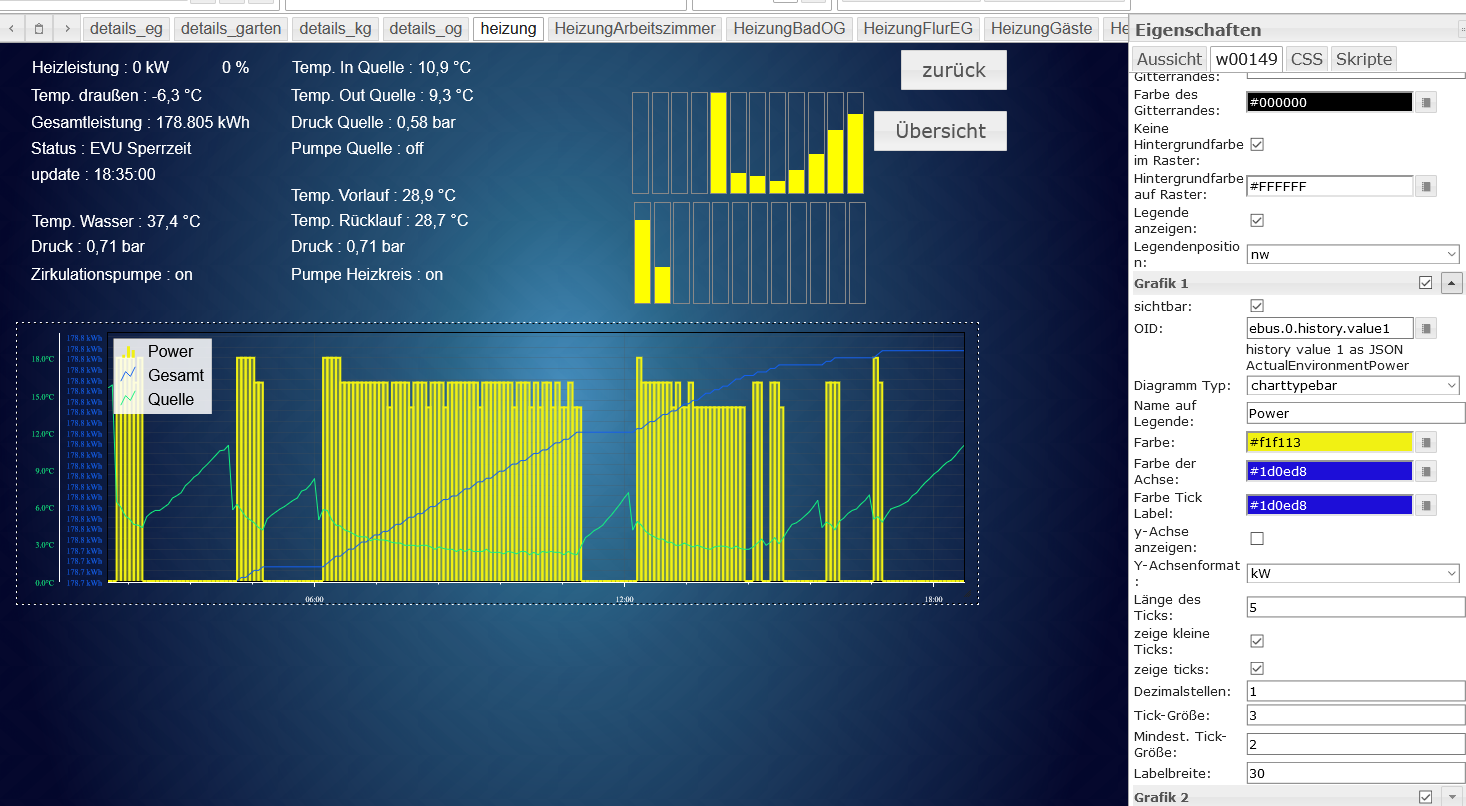Image resolution: width=1466 pixels, height=806 pixels.
Task: Select 'Temp. Wasser : 37,4 °C' text
Action: (x=116, y=221)
